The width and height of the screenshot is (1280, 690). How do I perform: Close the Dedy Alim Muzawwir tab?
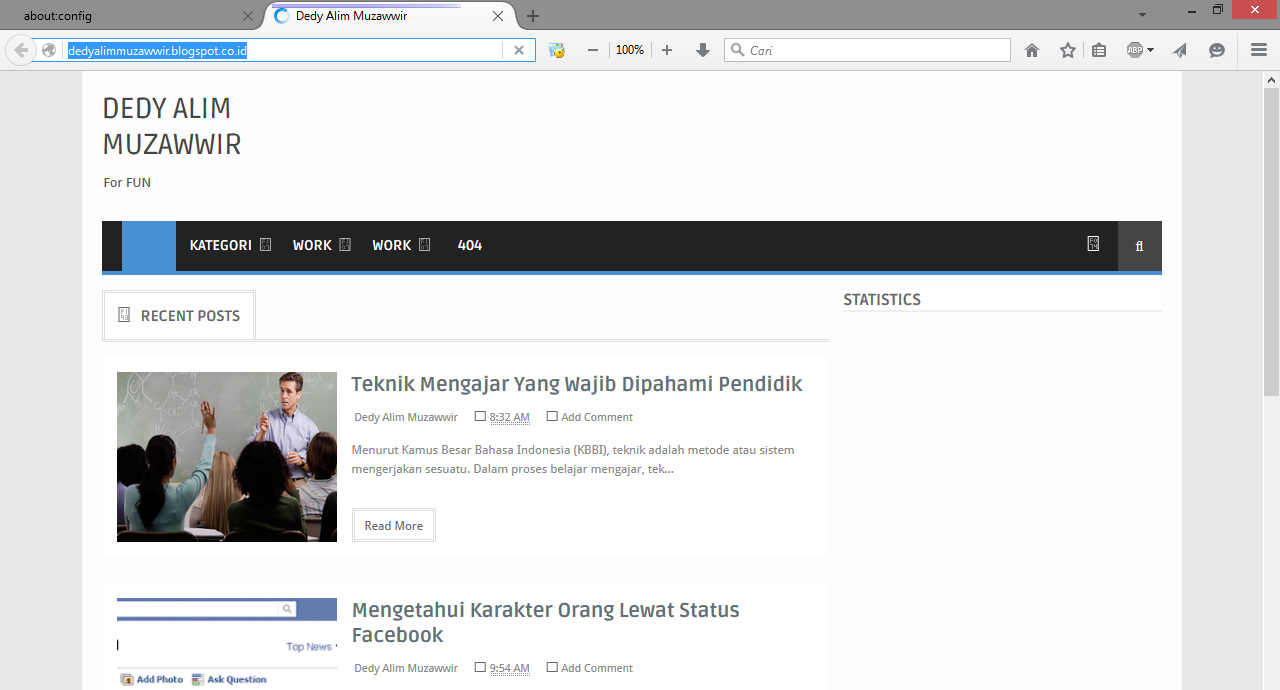click(499, 16)
